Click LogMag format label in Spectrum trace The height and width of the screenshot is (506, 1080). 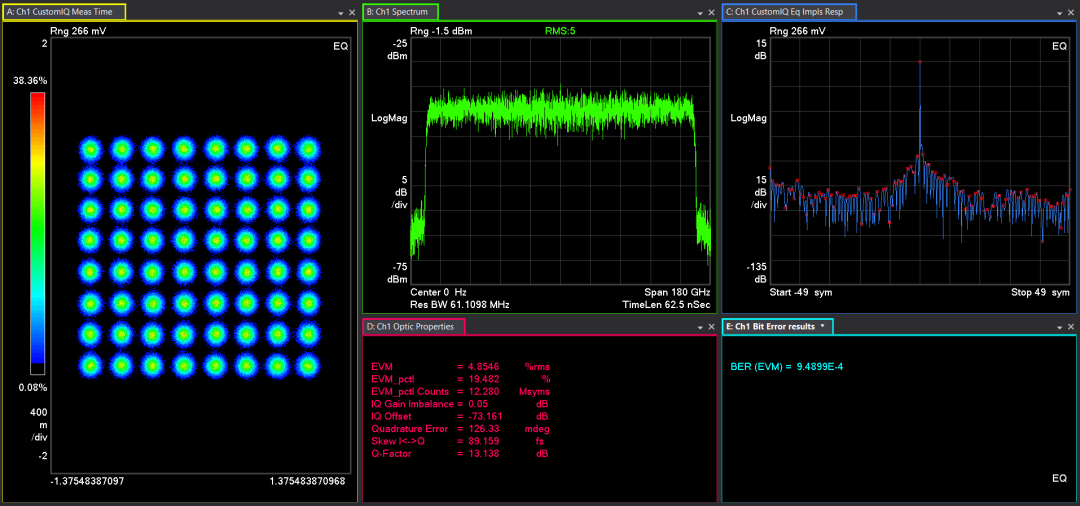pos(388,118)
